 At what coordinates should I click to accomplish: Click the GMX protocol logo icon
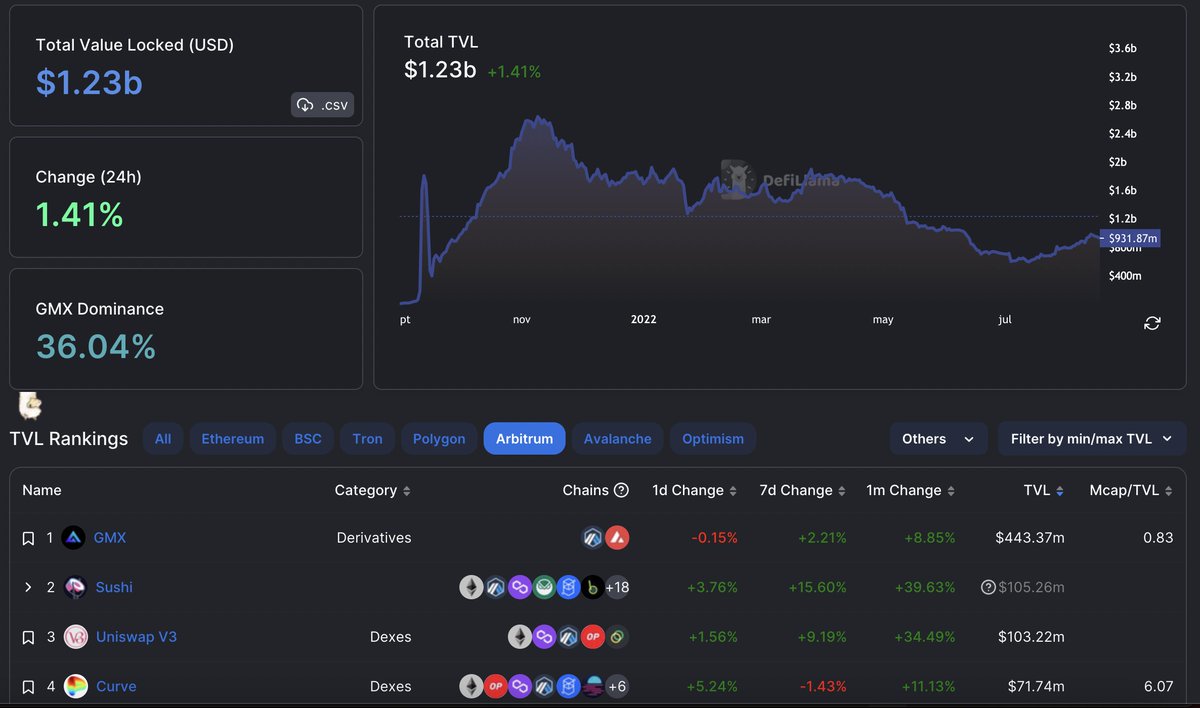point(72,537)
